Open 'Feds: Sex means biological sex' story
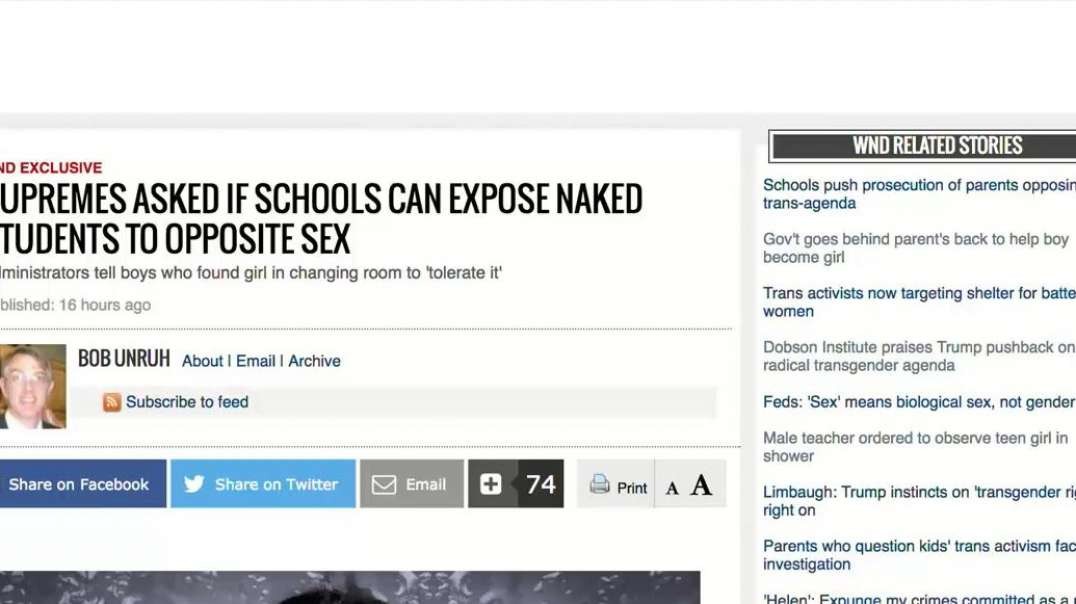Screen dimensions: 1076x604 [x=920, y=402]
